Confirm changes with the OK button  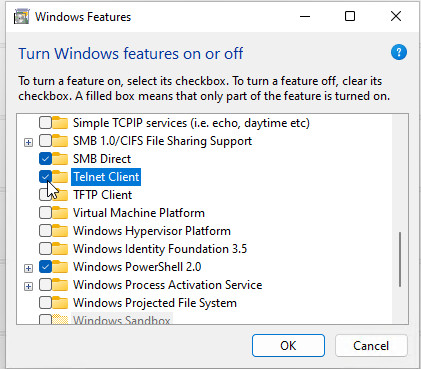(x=288, y=346)
